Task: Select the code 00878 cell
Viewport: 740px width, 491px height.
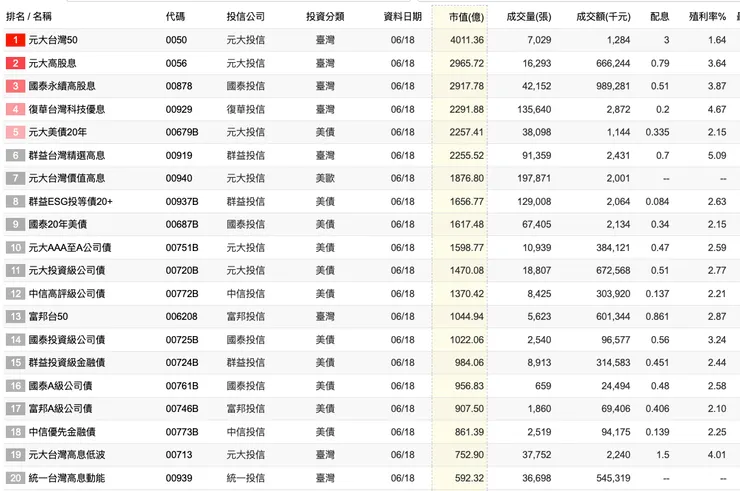Action: point(179,86)
